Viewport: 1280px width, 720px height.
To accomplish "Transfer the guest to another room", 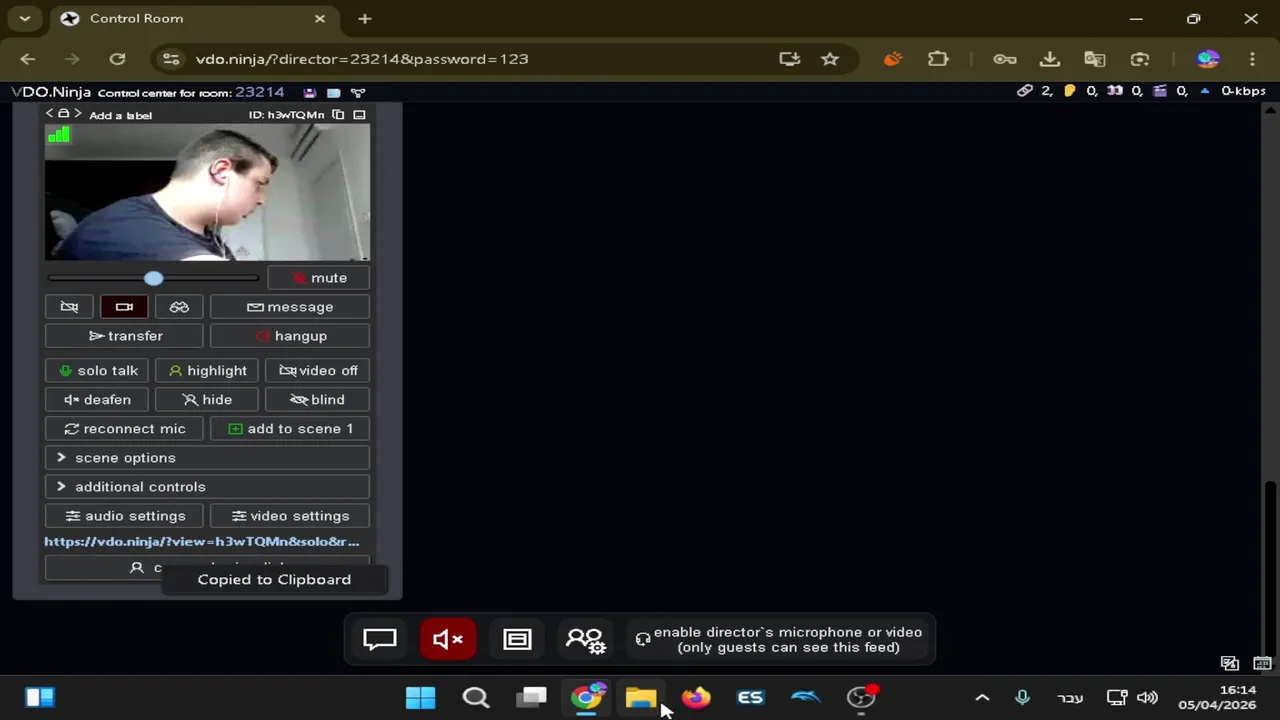I will coord(125,336).
